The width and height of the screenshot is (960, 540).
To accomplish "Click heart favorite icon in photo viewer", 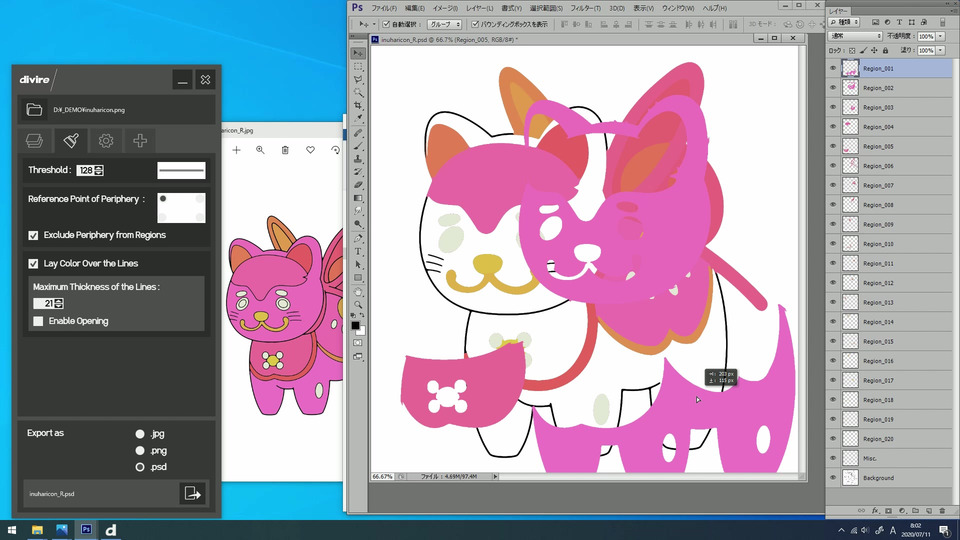I will pos(310,150).
